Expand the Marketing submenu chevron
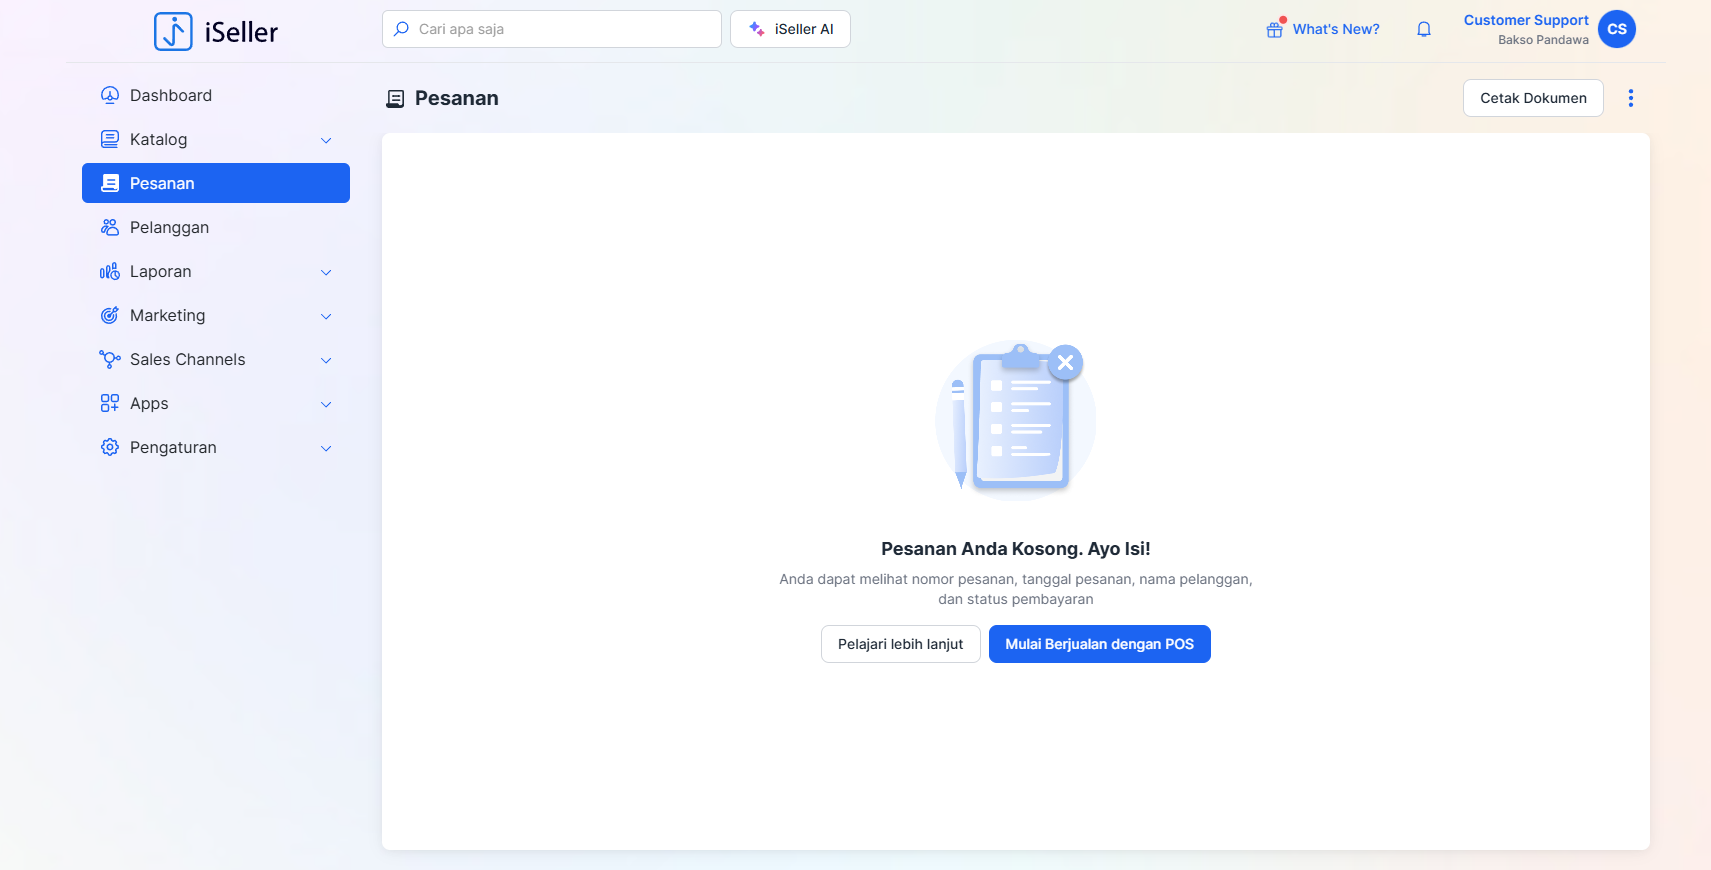Screen dimensions: 1711x870 [326, 316]
